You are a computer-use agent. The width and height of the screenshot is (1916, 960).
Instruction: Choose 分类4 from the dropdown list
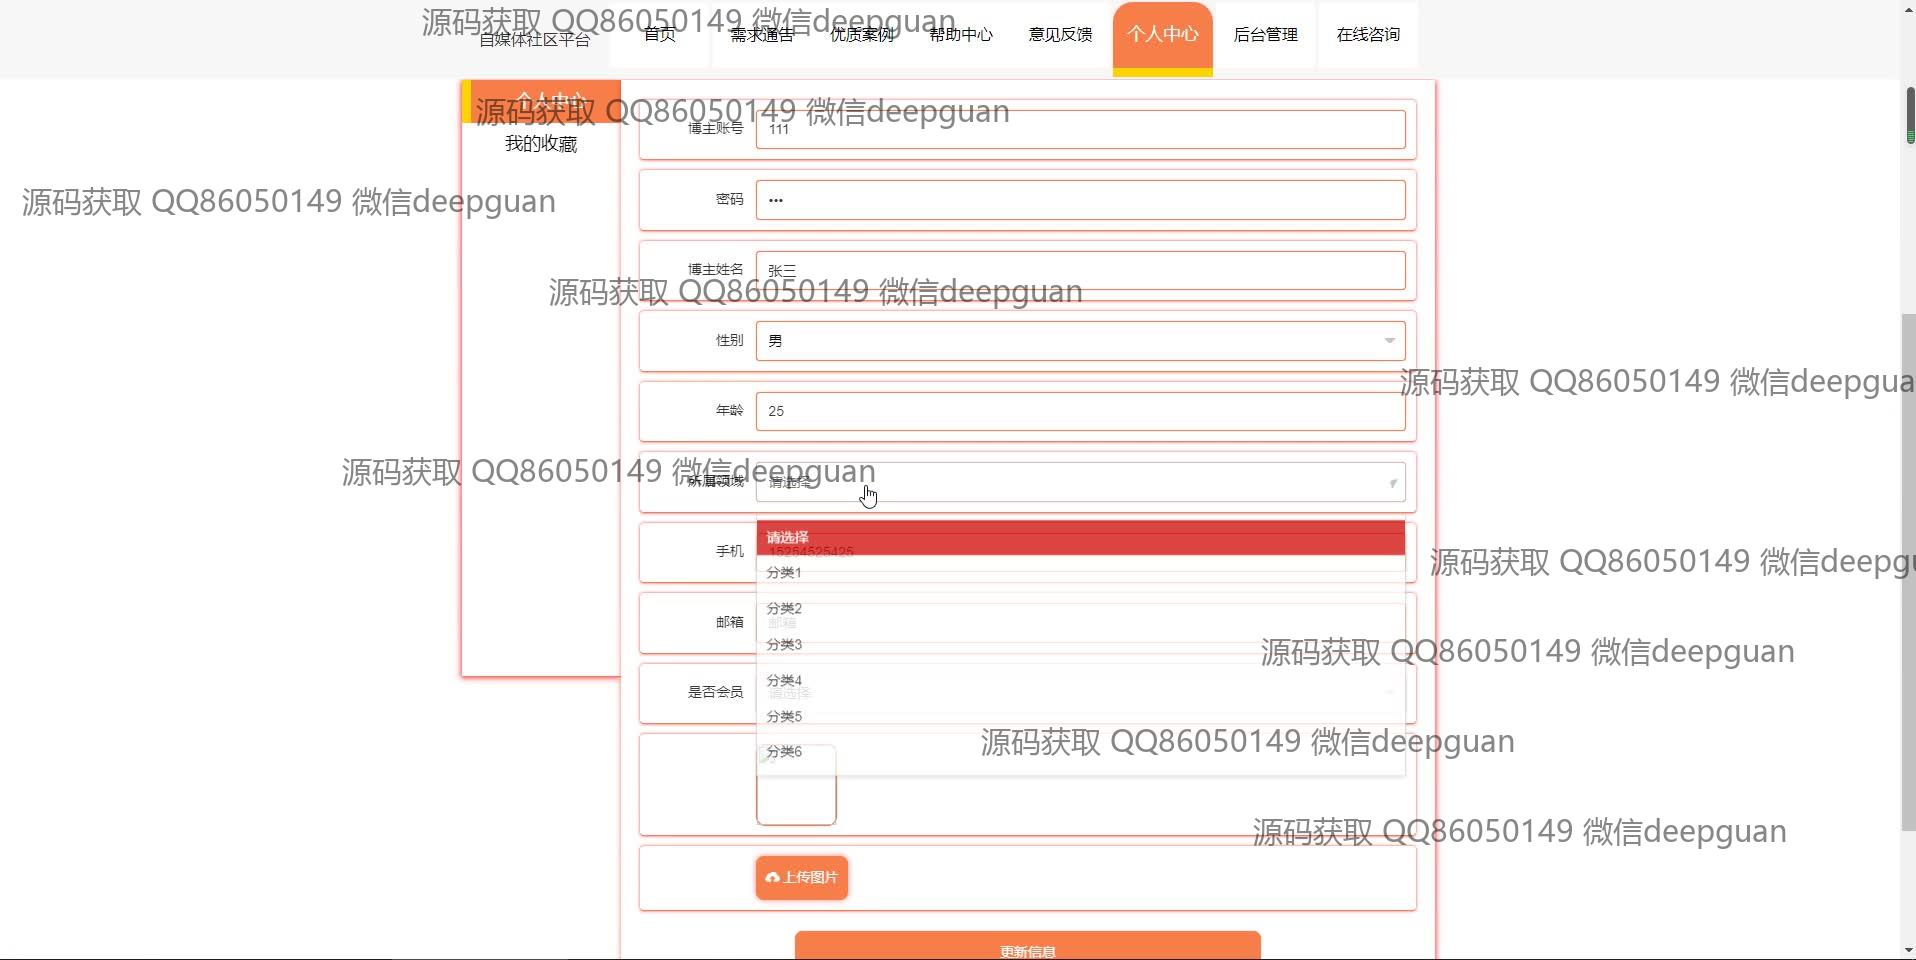(x=1080, y=680)
